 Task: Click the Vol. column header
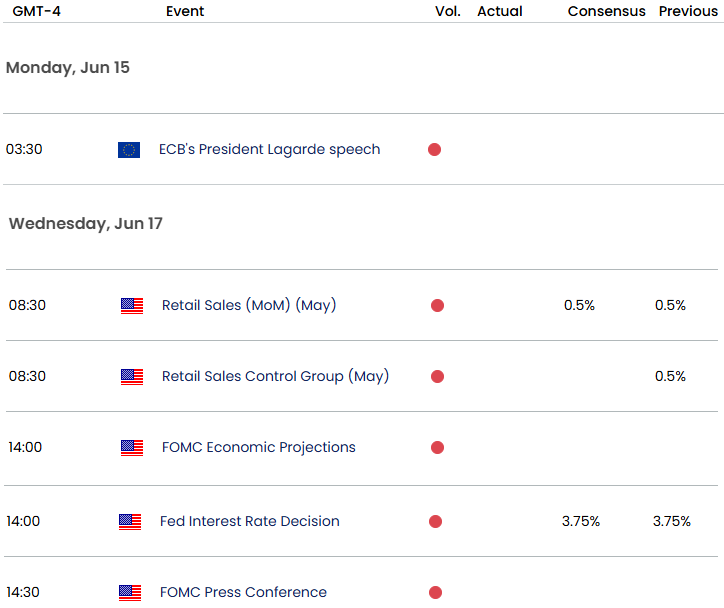448,11
